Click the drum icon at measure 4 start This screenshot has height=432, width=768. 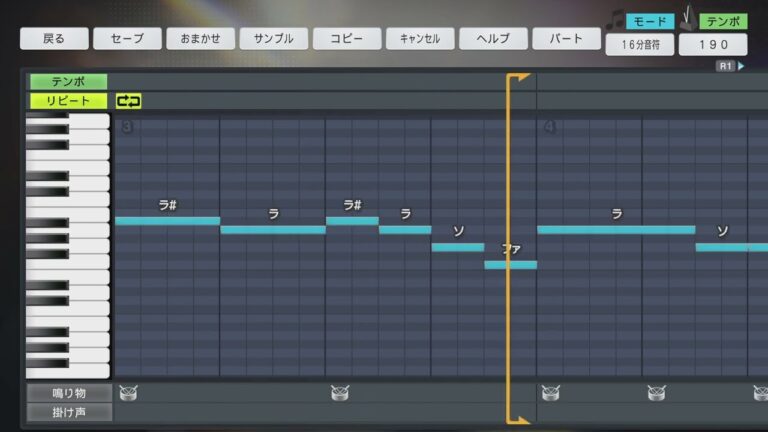[x=551, y=393]
